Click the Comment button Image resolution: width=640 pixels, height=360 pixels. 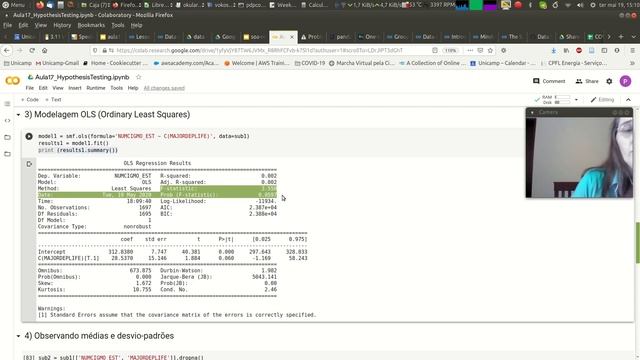click(x=549, y=81)
